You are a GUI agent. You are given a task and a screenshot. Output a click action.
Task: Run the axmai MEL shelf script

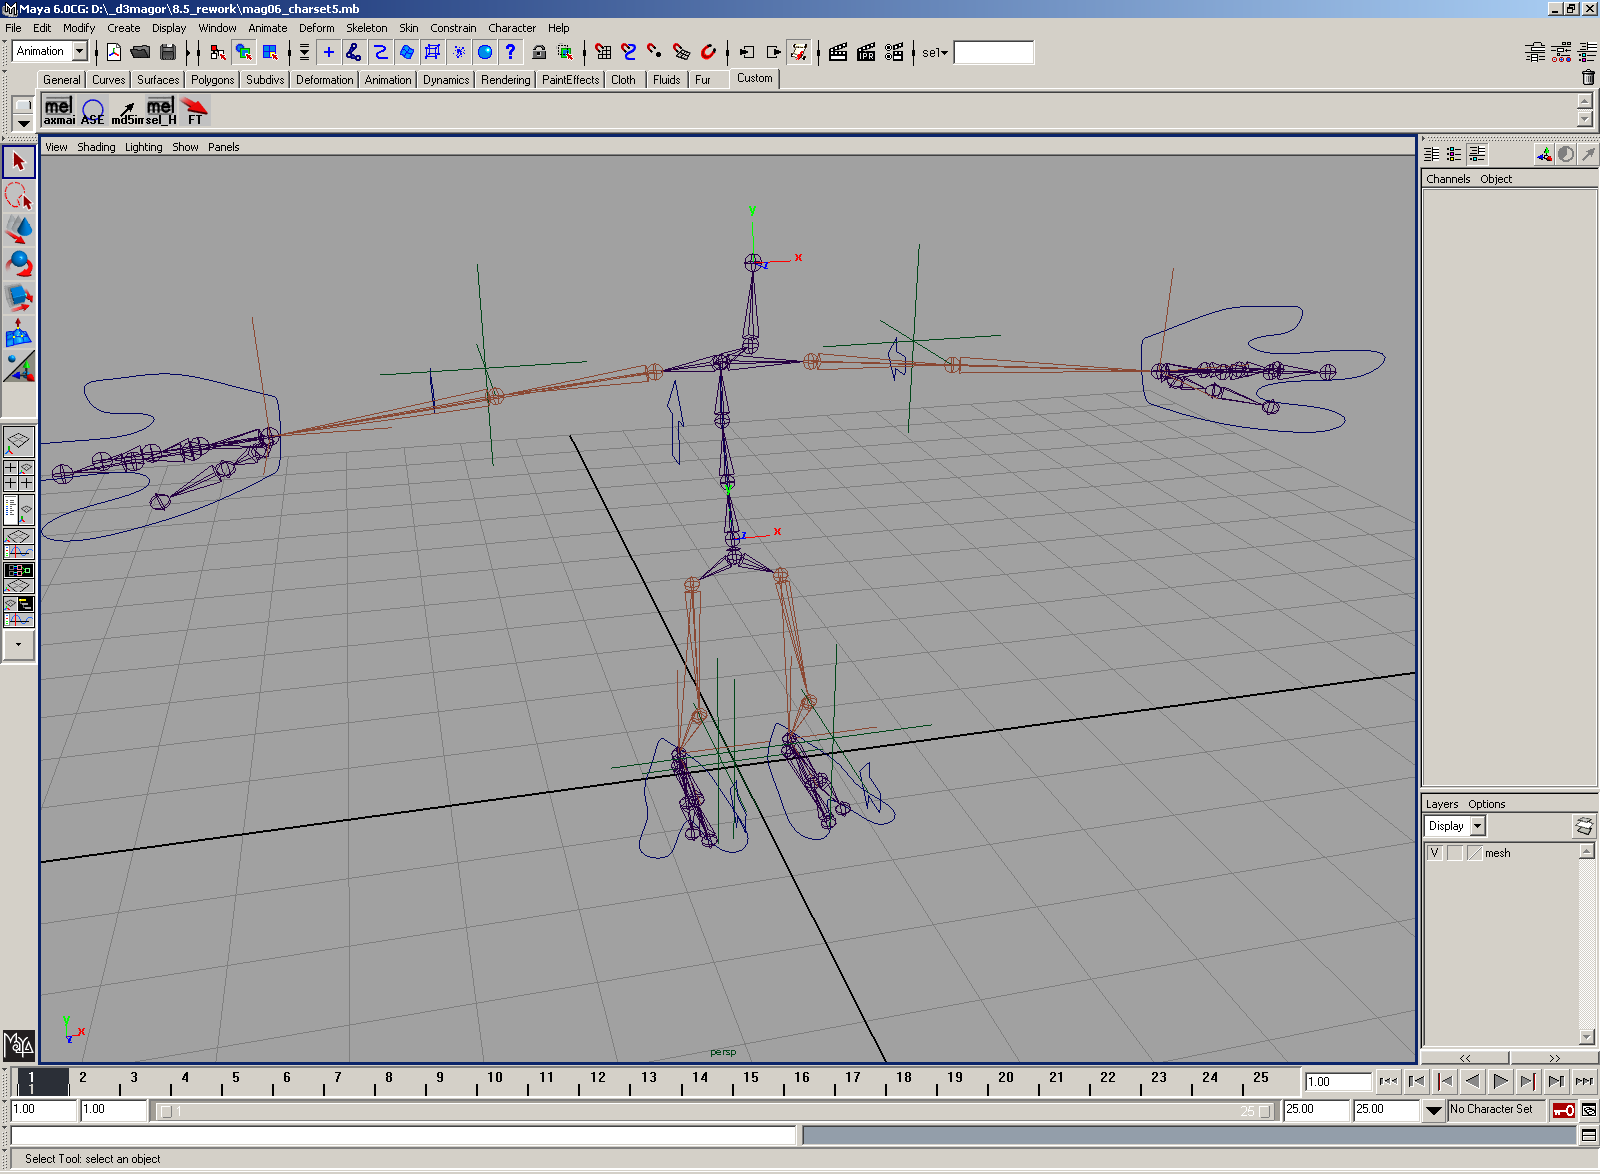59,110
